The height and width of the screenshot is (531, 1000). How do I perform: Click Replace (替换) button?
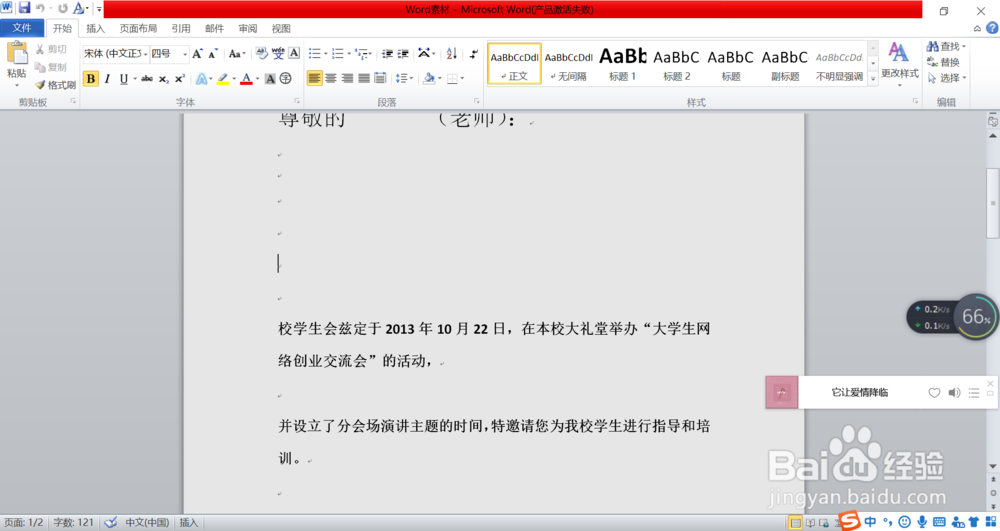[x=944, y=62]
